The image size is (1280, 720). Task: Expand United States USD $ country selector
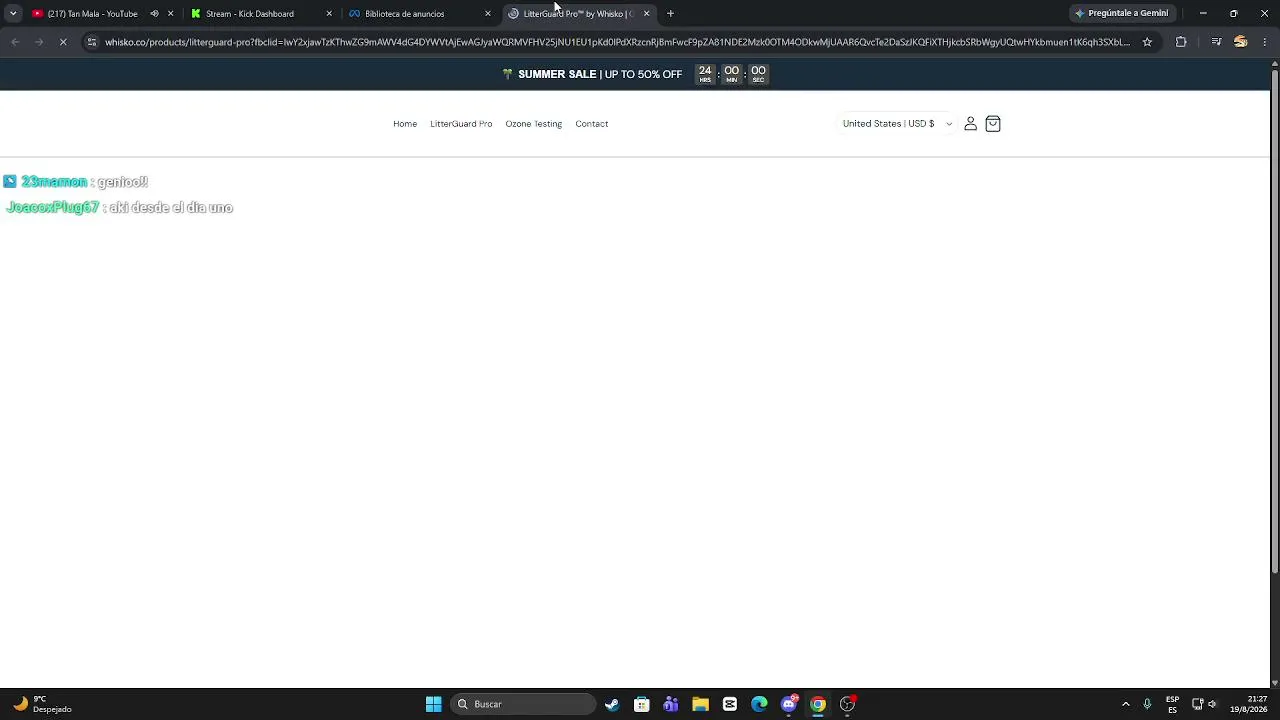pos(896,124)
